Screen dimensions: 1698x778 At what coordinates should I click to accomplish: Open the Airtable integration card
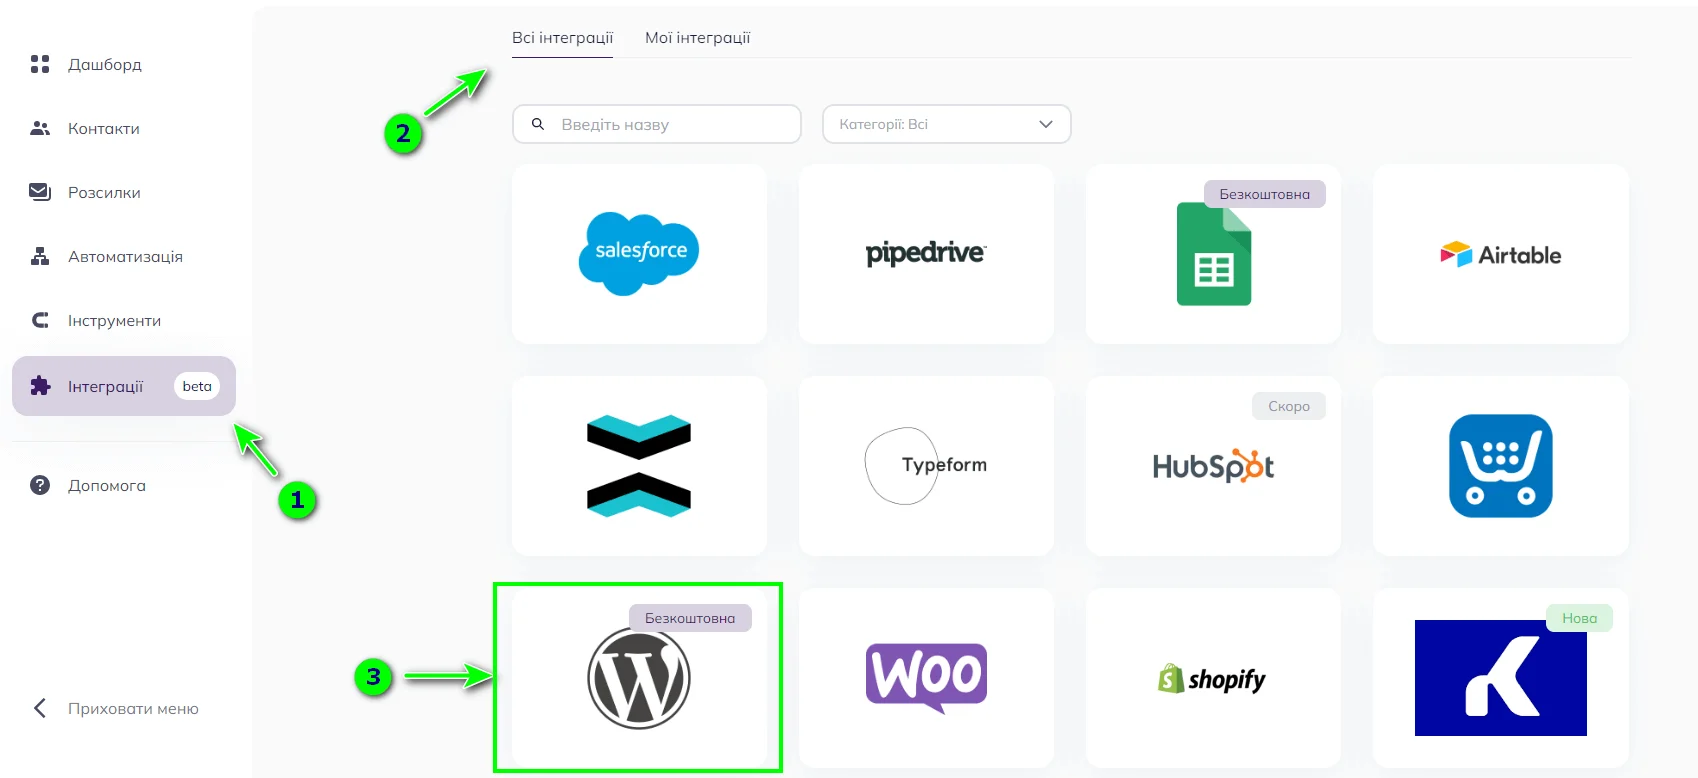1500,254
